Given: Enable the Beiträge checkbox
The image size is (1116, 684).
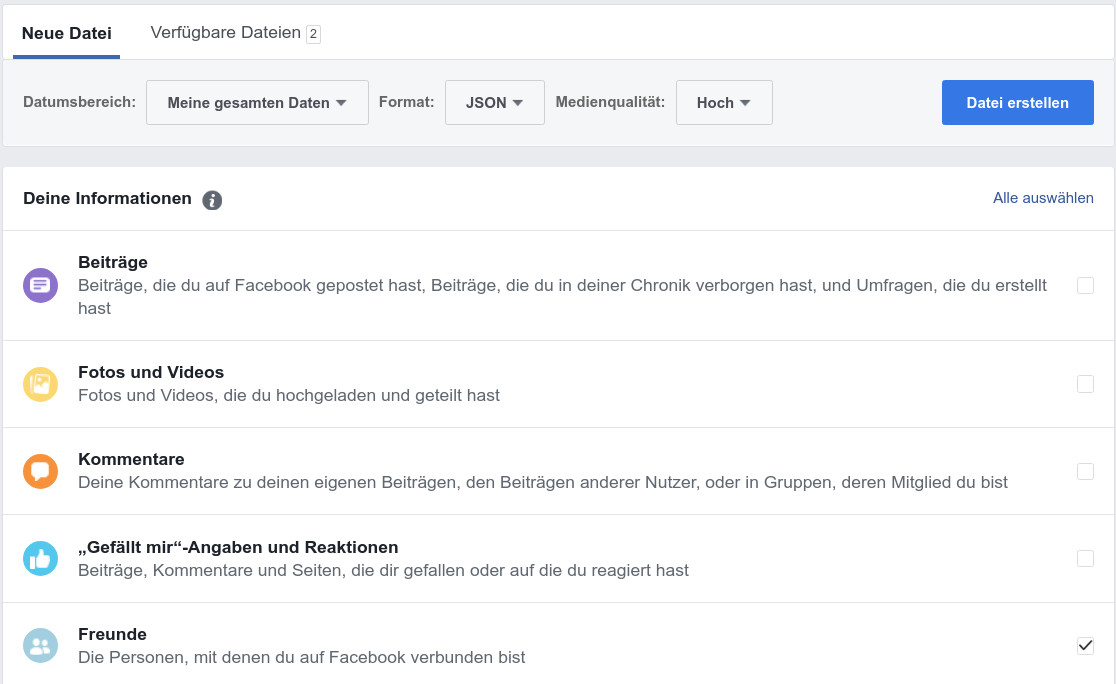Looking at the screenshot, I should (x=1085, y=285).
